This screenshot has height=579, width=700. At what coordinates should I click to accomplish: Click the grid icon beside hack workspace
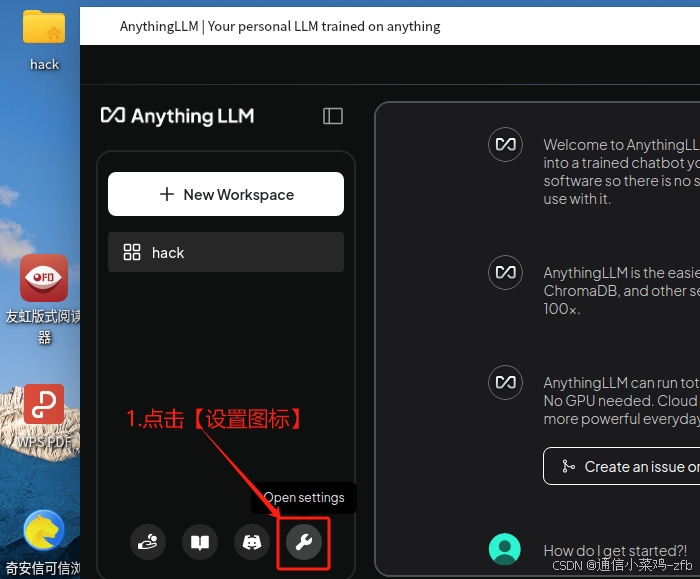132,252
